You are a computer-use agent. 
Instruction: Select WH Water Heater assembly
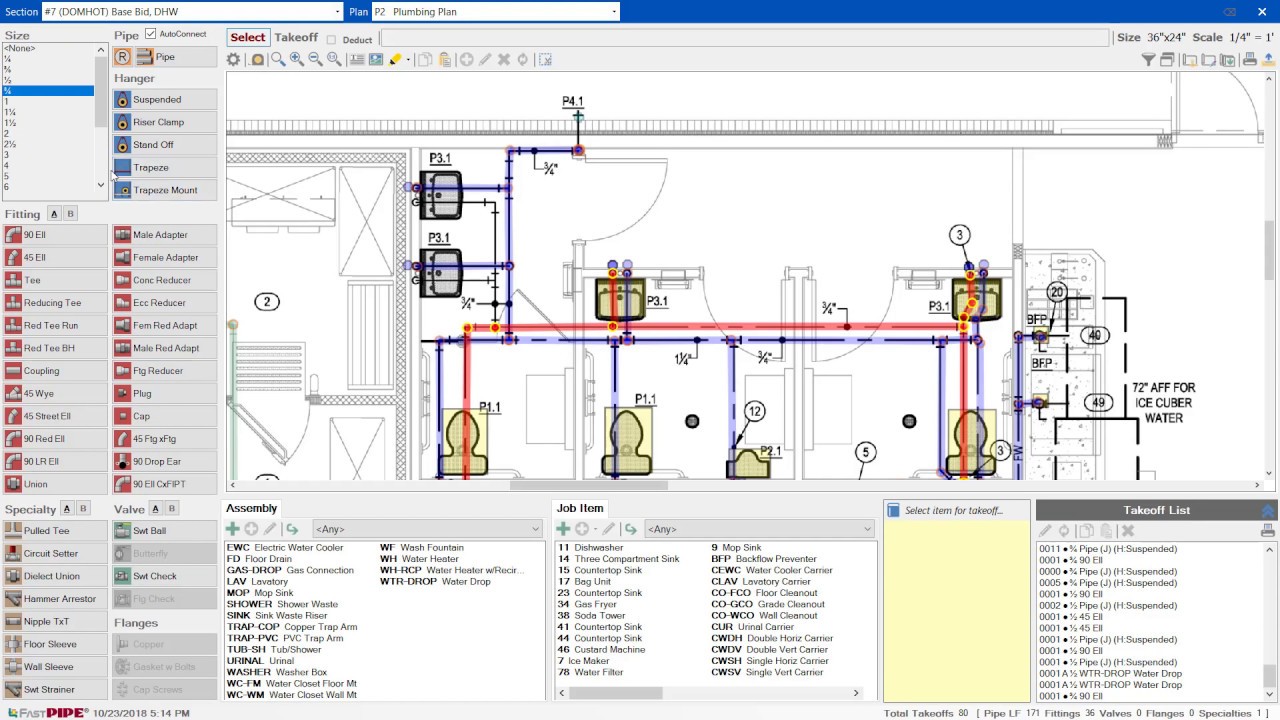click(x=419, y=559)
